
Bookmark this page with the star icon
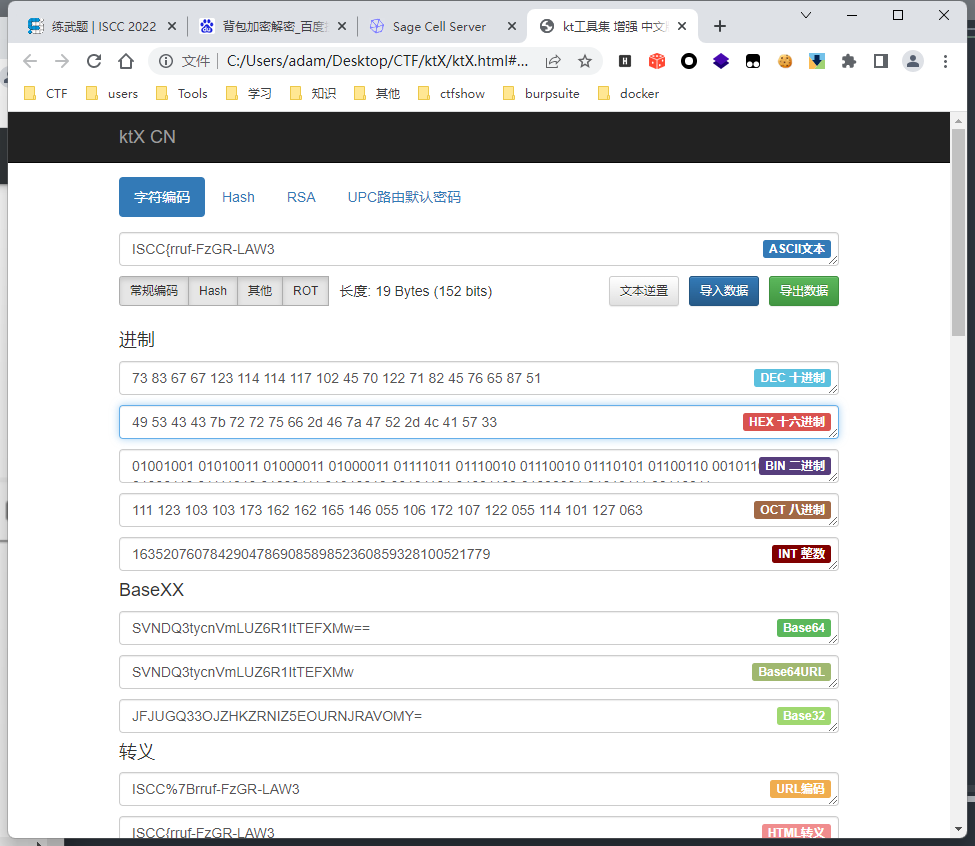tap(585, 61)
